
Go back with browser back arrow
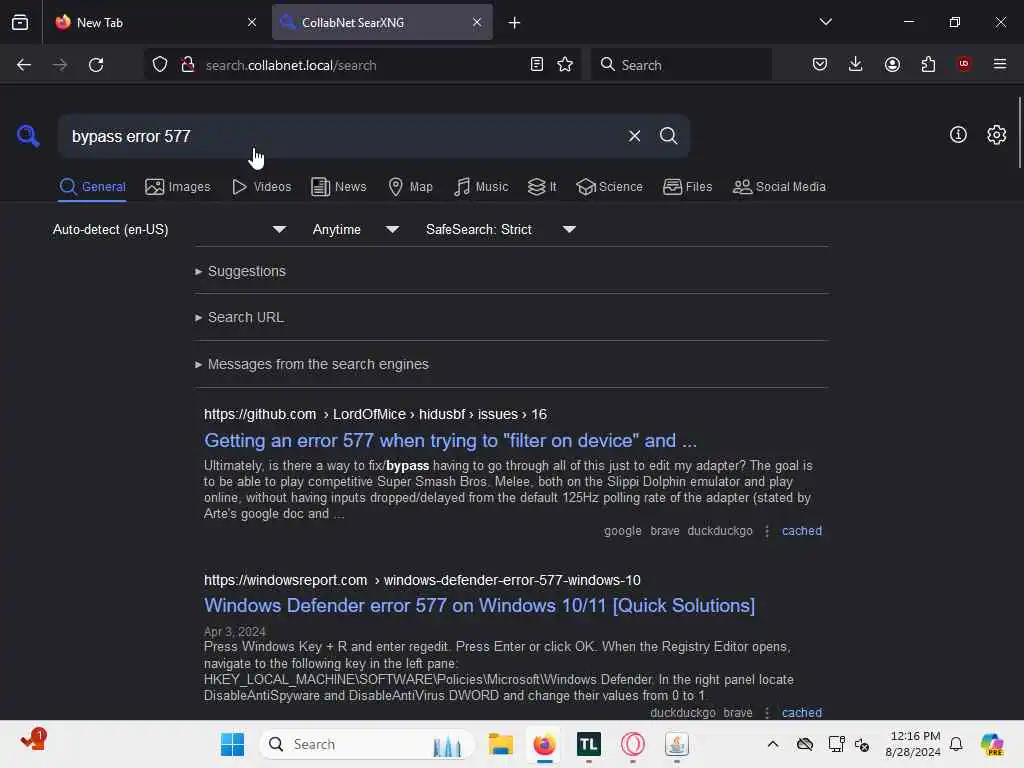pos(24,65)
